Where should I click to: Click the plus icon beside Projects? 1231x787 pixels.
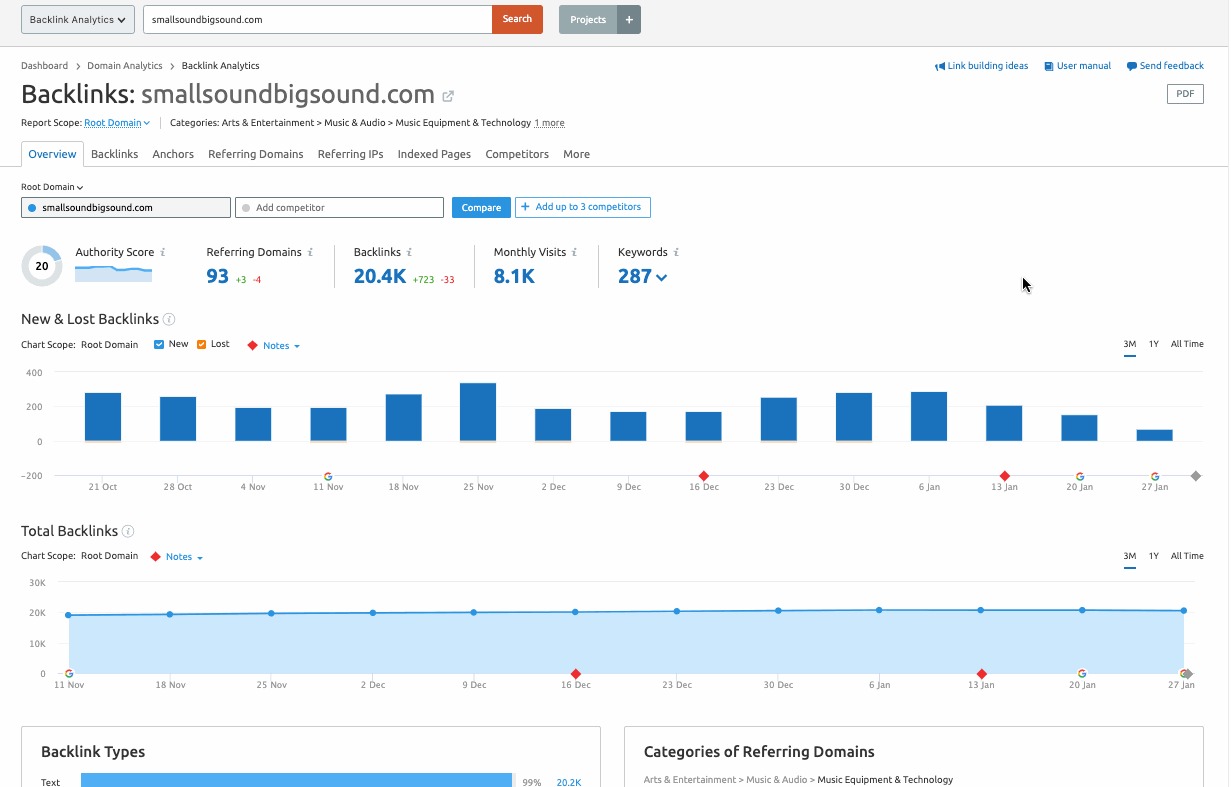(629, 19)
